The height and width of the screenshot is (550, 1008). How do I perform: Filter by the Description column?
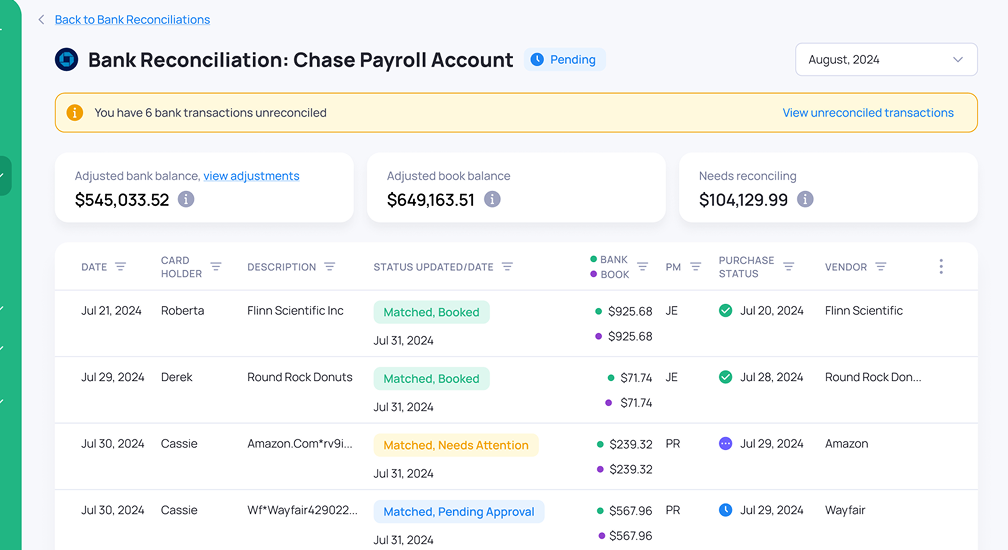330,267
